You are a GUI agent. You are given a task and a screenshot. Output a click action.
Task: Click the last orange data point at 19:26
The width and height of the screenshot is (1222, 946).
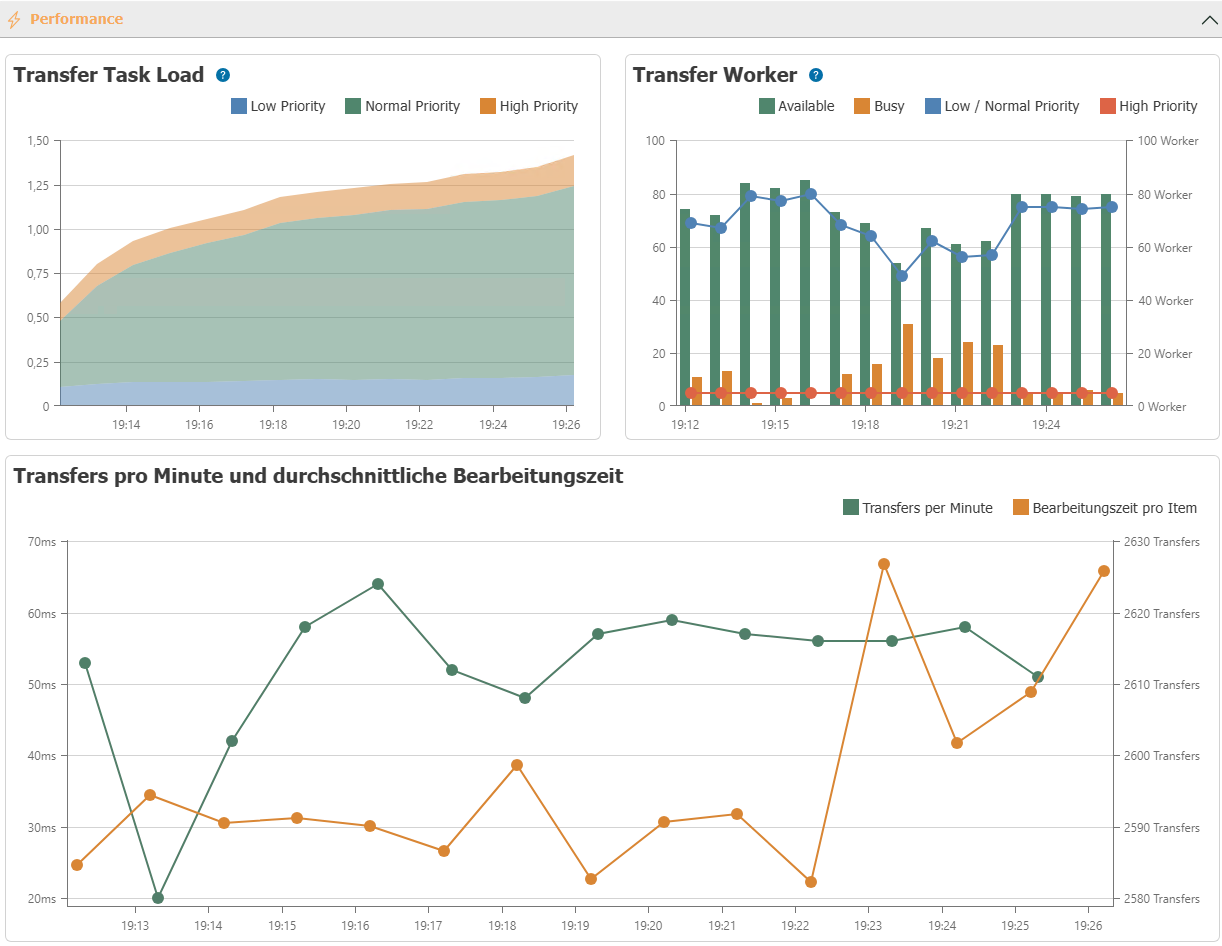tap(1104, 571)
